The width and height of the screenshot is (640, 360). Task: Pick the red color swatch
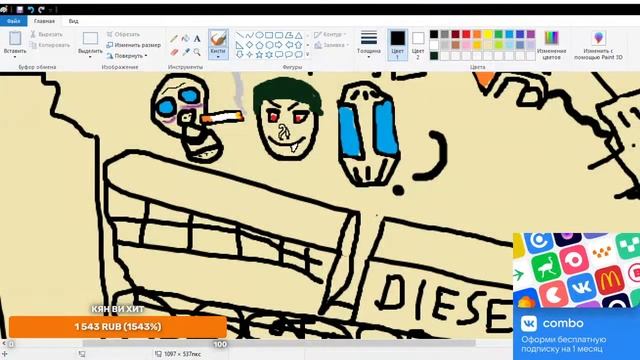point(466,34)
